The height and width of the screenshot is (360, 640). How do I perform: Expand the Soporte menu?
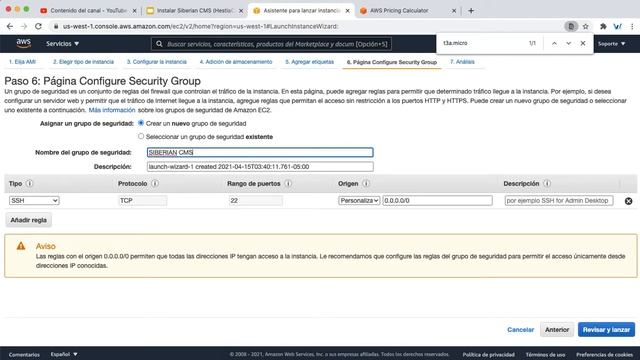tap(611, 44)
